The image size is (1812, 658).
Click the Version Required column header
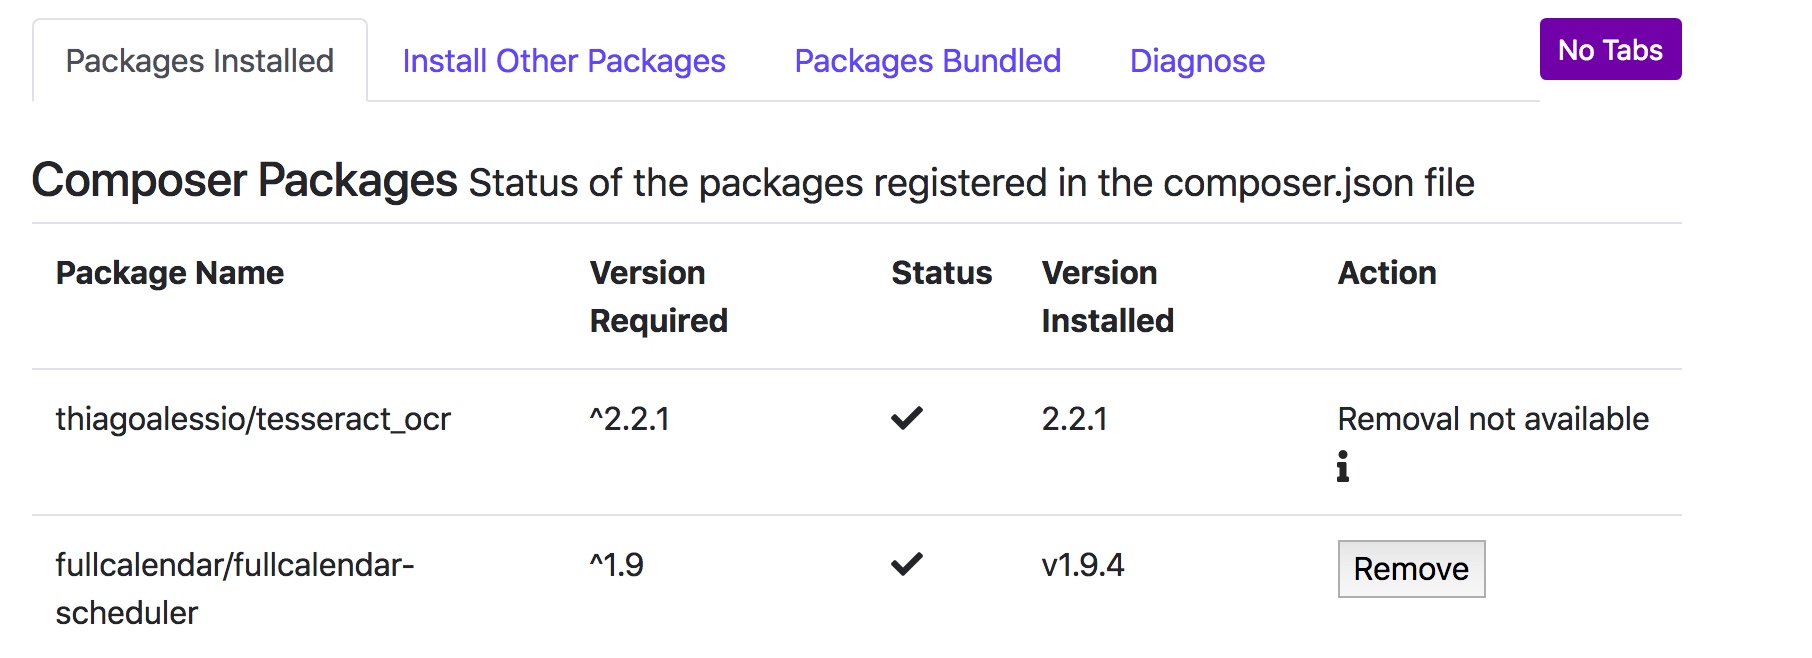[x=658, y=297]
